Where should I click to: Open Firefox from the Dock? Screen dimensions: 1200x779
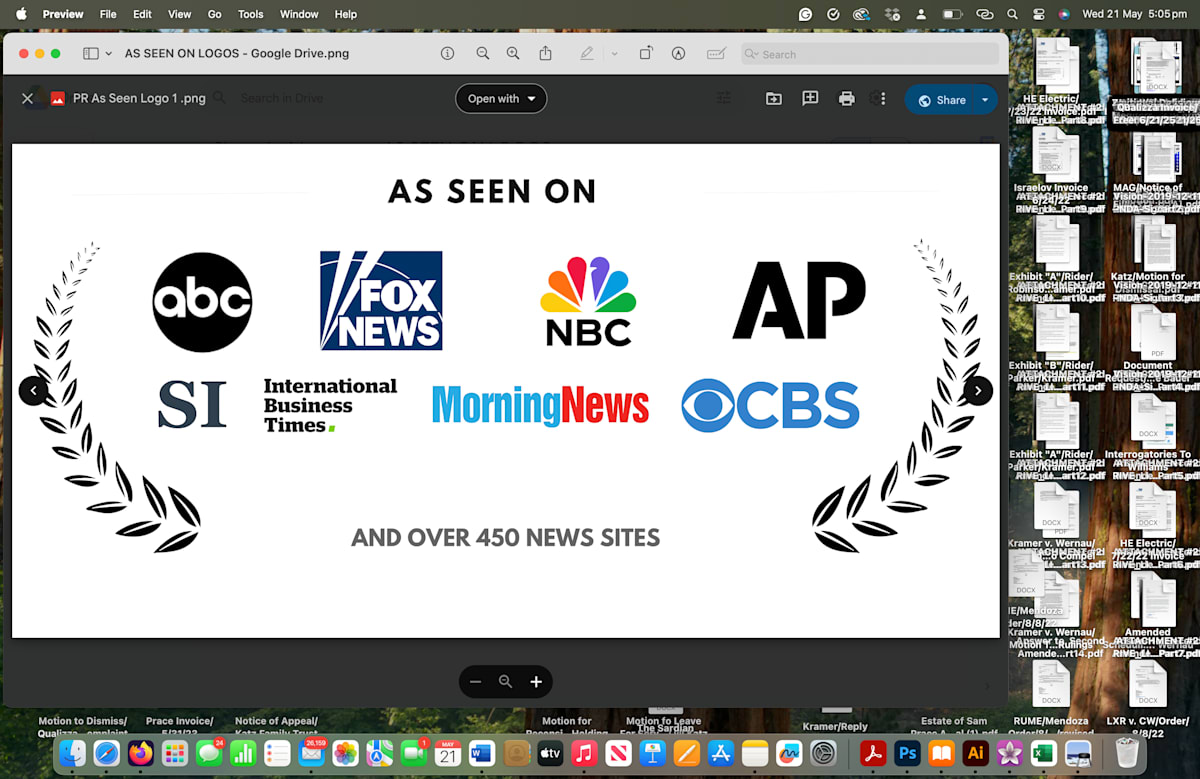141,752
